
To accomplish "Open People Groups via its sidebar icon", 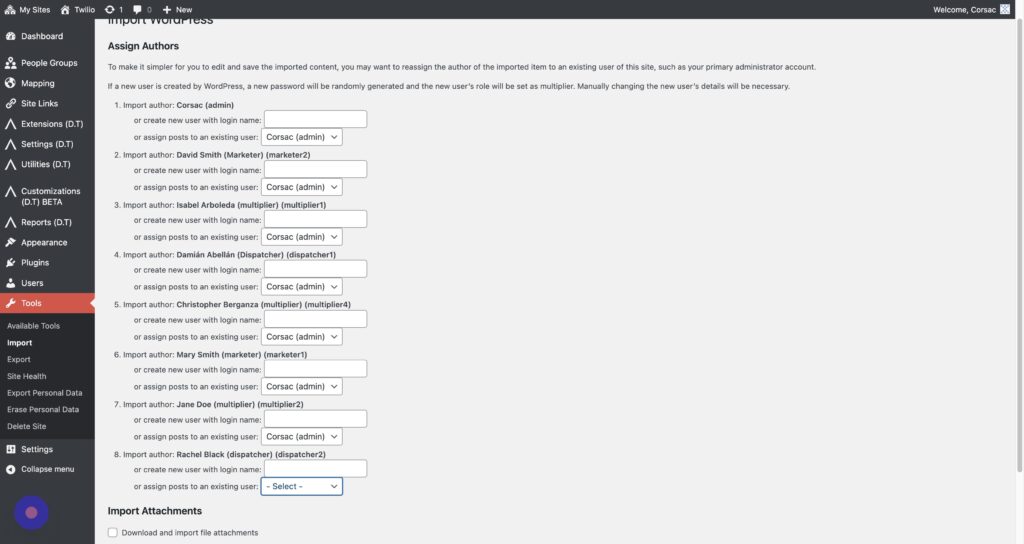I will coord(10,63).
